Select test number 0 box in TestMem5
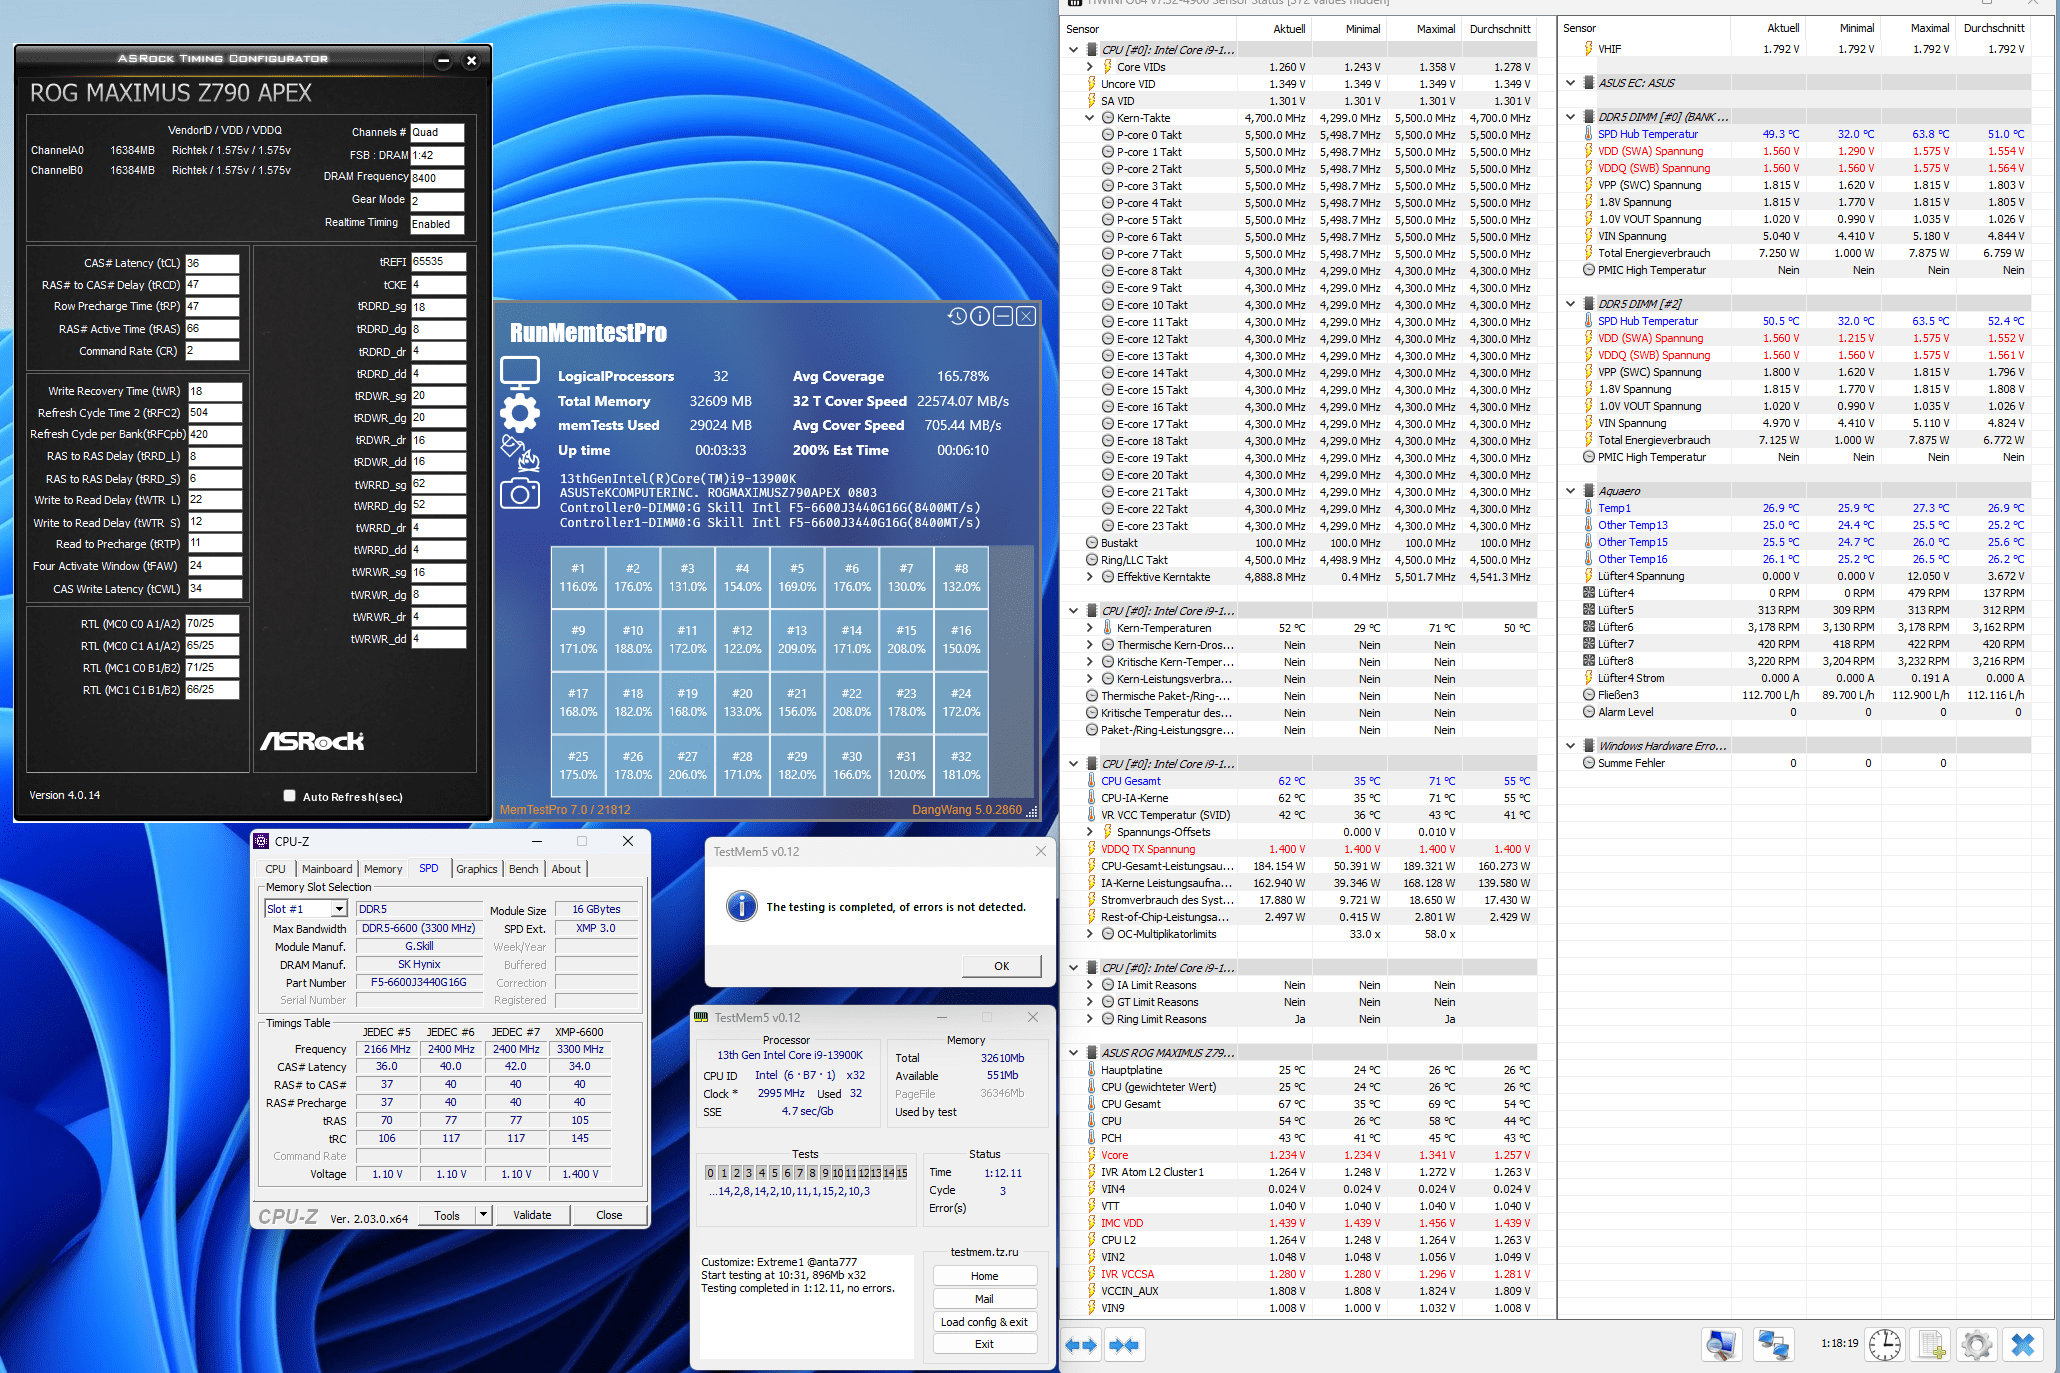Viewport: 2060px width, 1373px height. pos(710,1172)
